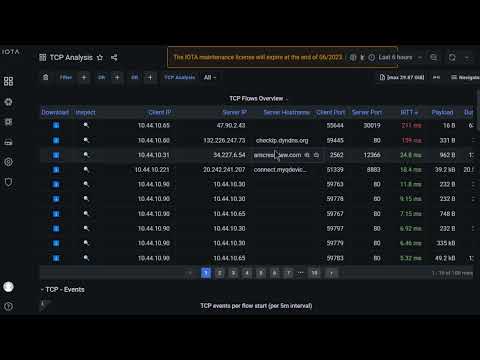480x360 pixels.
Task: Go to page 4 of flows
Action: [x=247, y=273]
